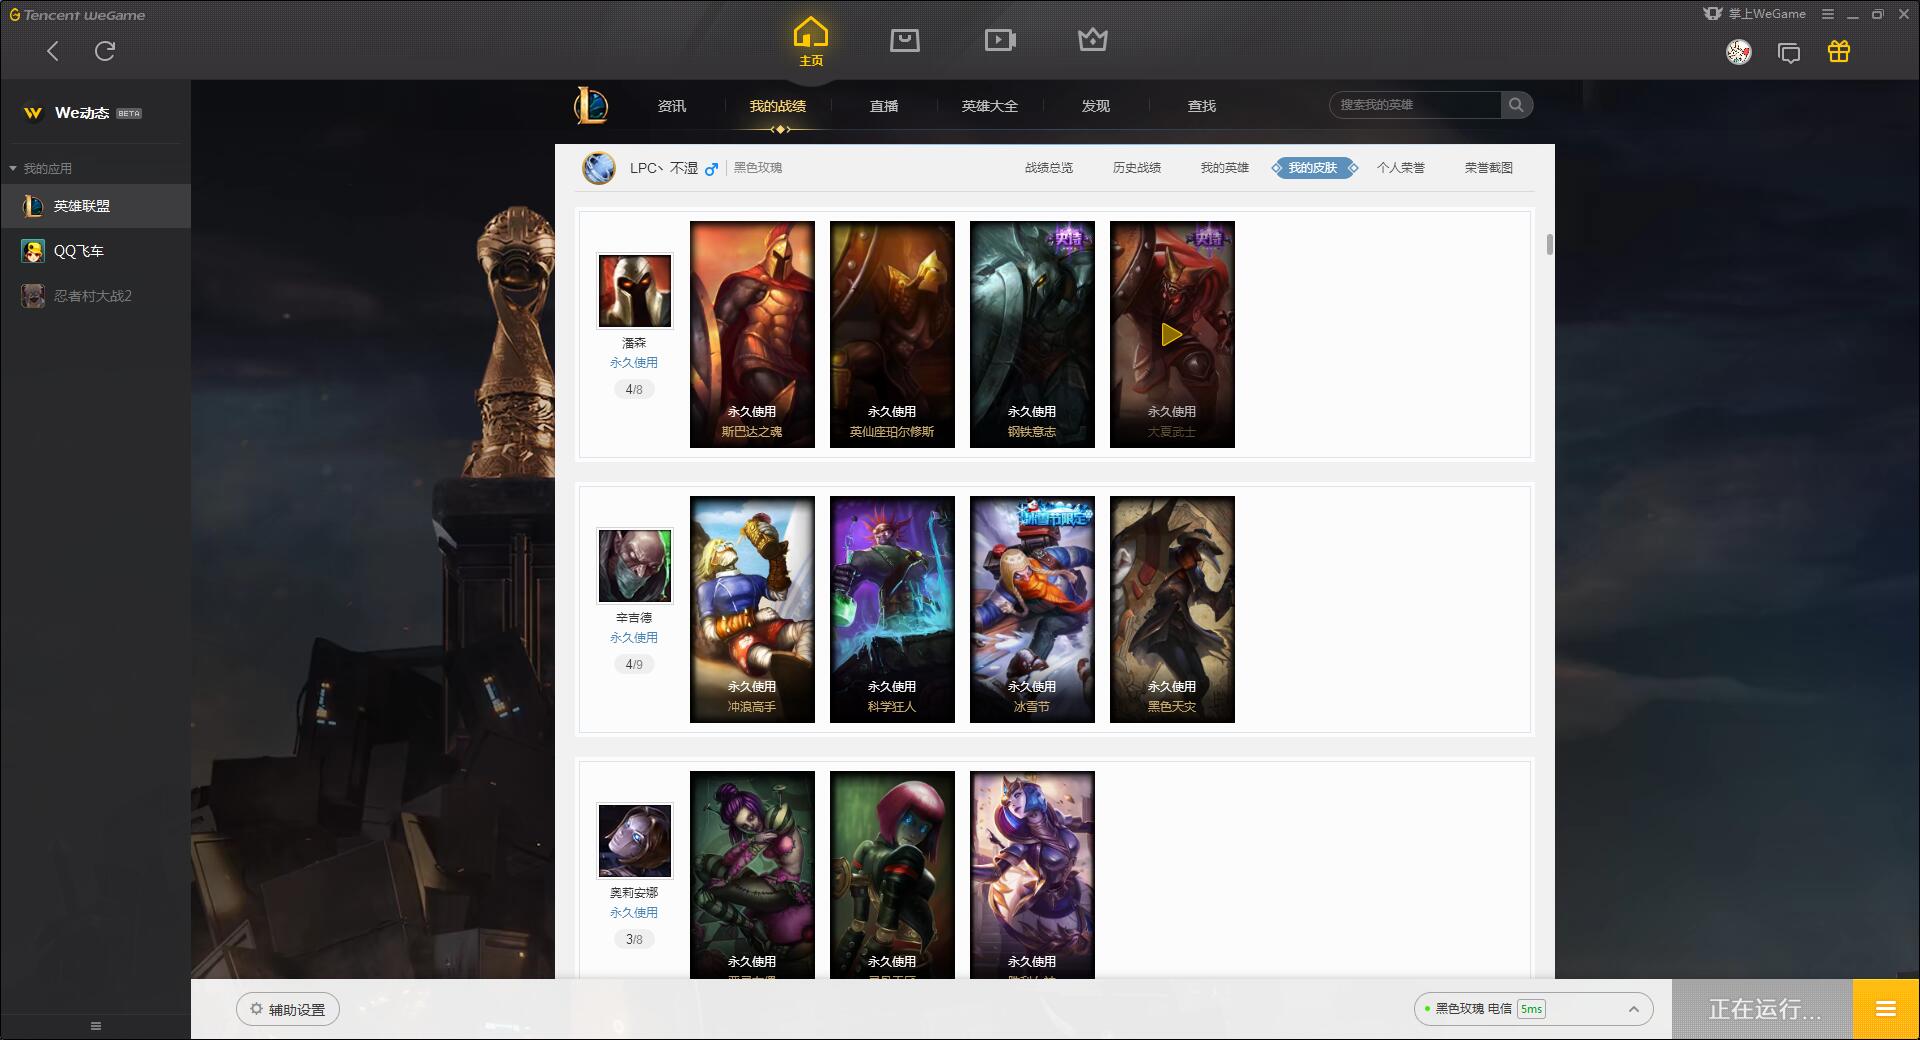Open 辅助设置 helper settings
Image resolution: width=1920 pixels, height=1040 pixels.
point(288,1009)
